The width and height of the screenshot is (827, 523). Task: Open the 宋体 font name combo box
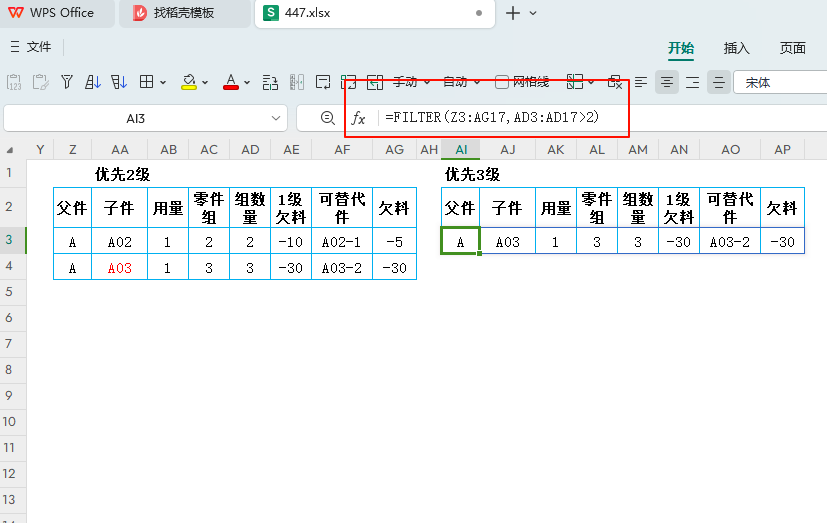click(780, 82)
